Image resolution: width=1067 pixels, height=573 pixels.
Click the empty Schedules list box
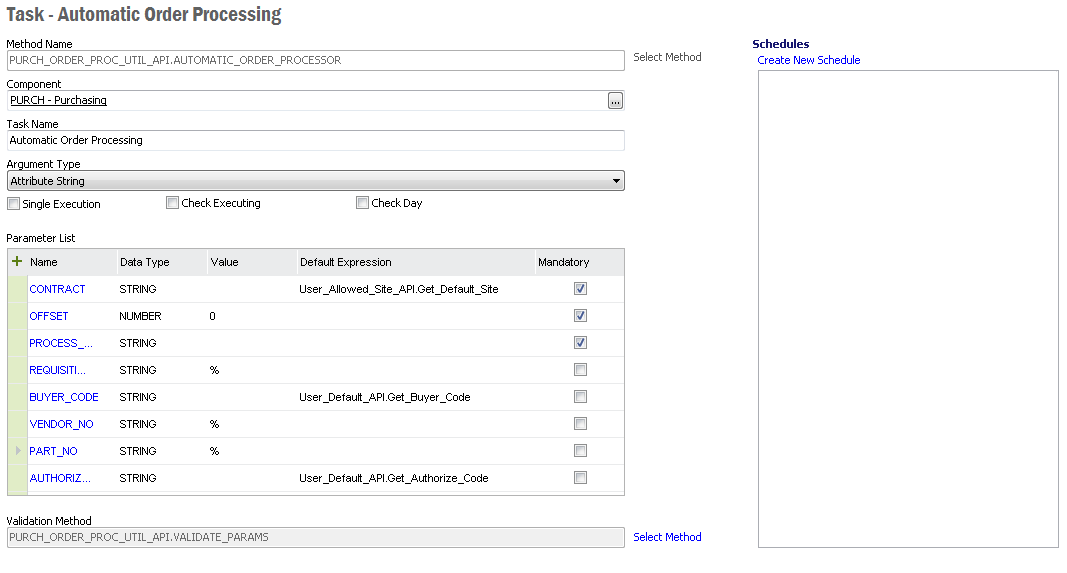(x=907, y=310)
